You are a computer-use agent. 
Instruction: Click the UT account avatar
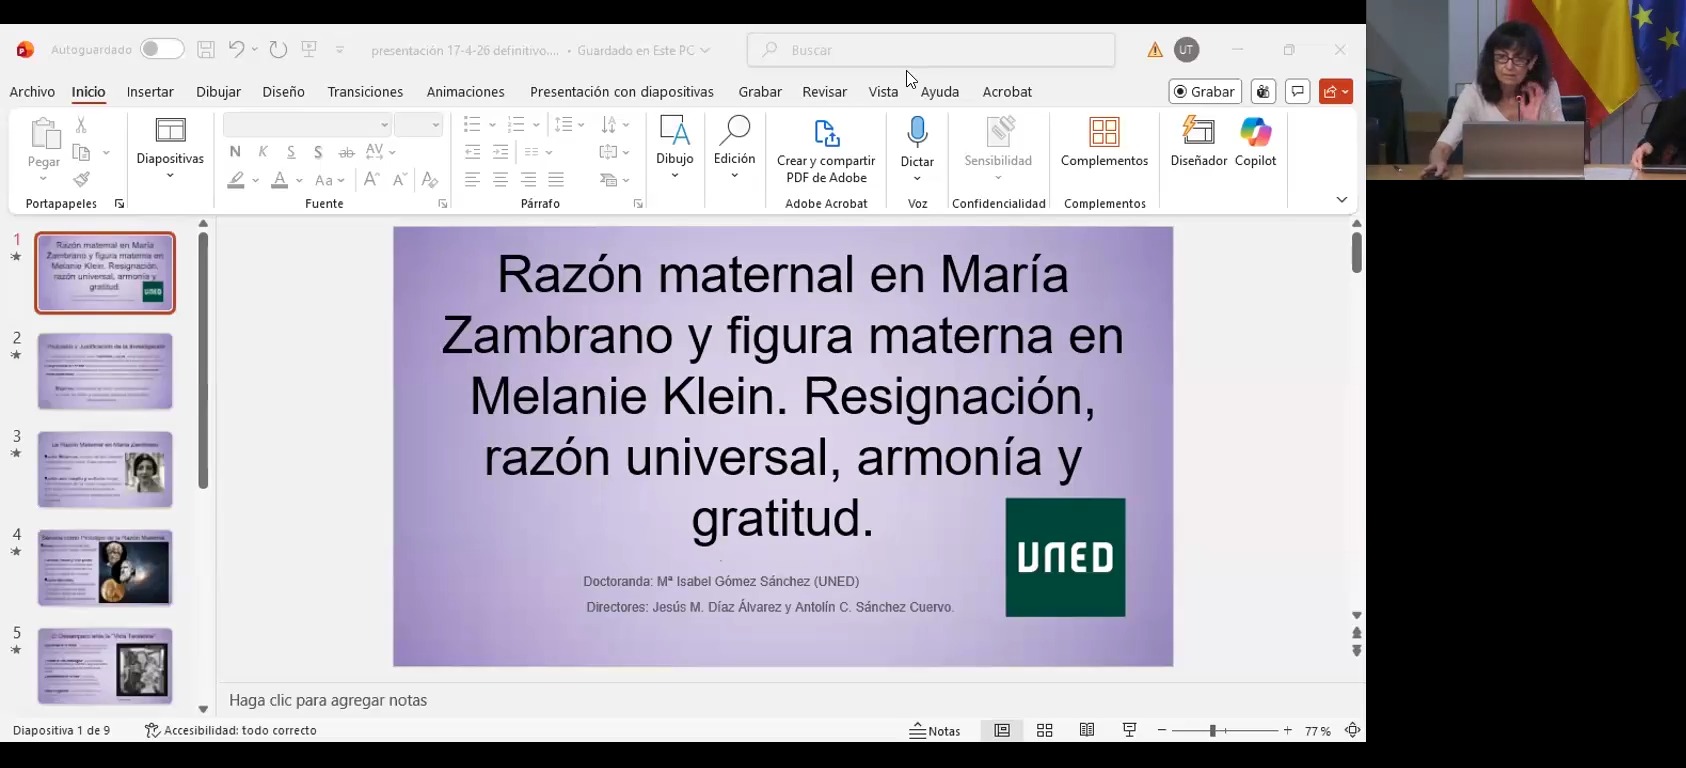1186,49
